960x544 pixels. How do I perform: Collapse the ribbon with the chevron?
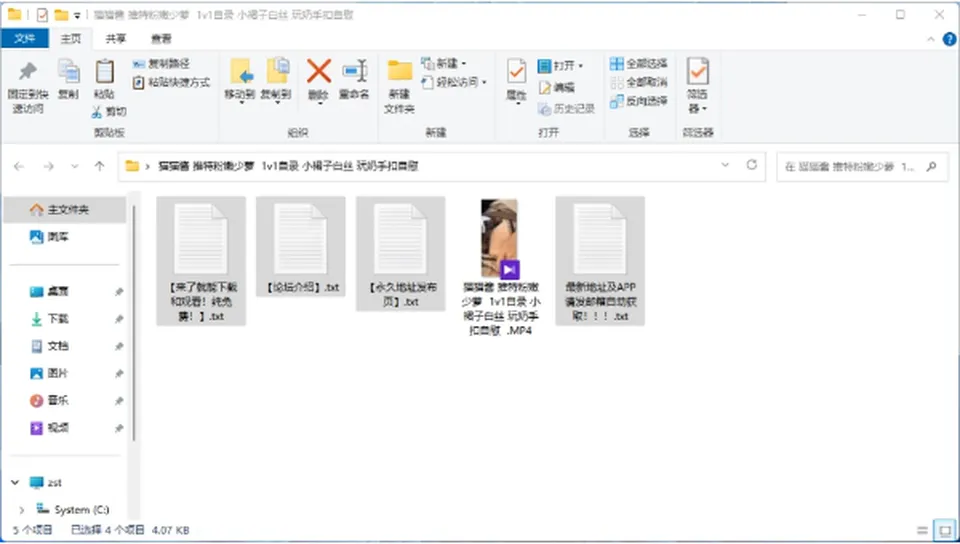point(931,39)
